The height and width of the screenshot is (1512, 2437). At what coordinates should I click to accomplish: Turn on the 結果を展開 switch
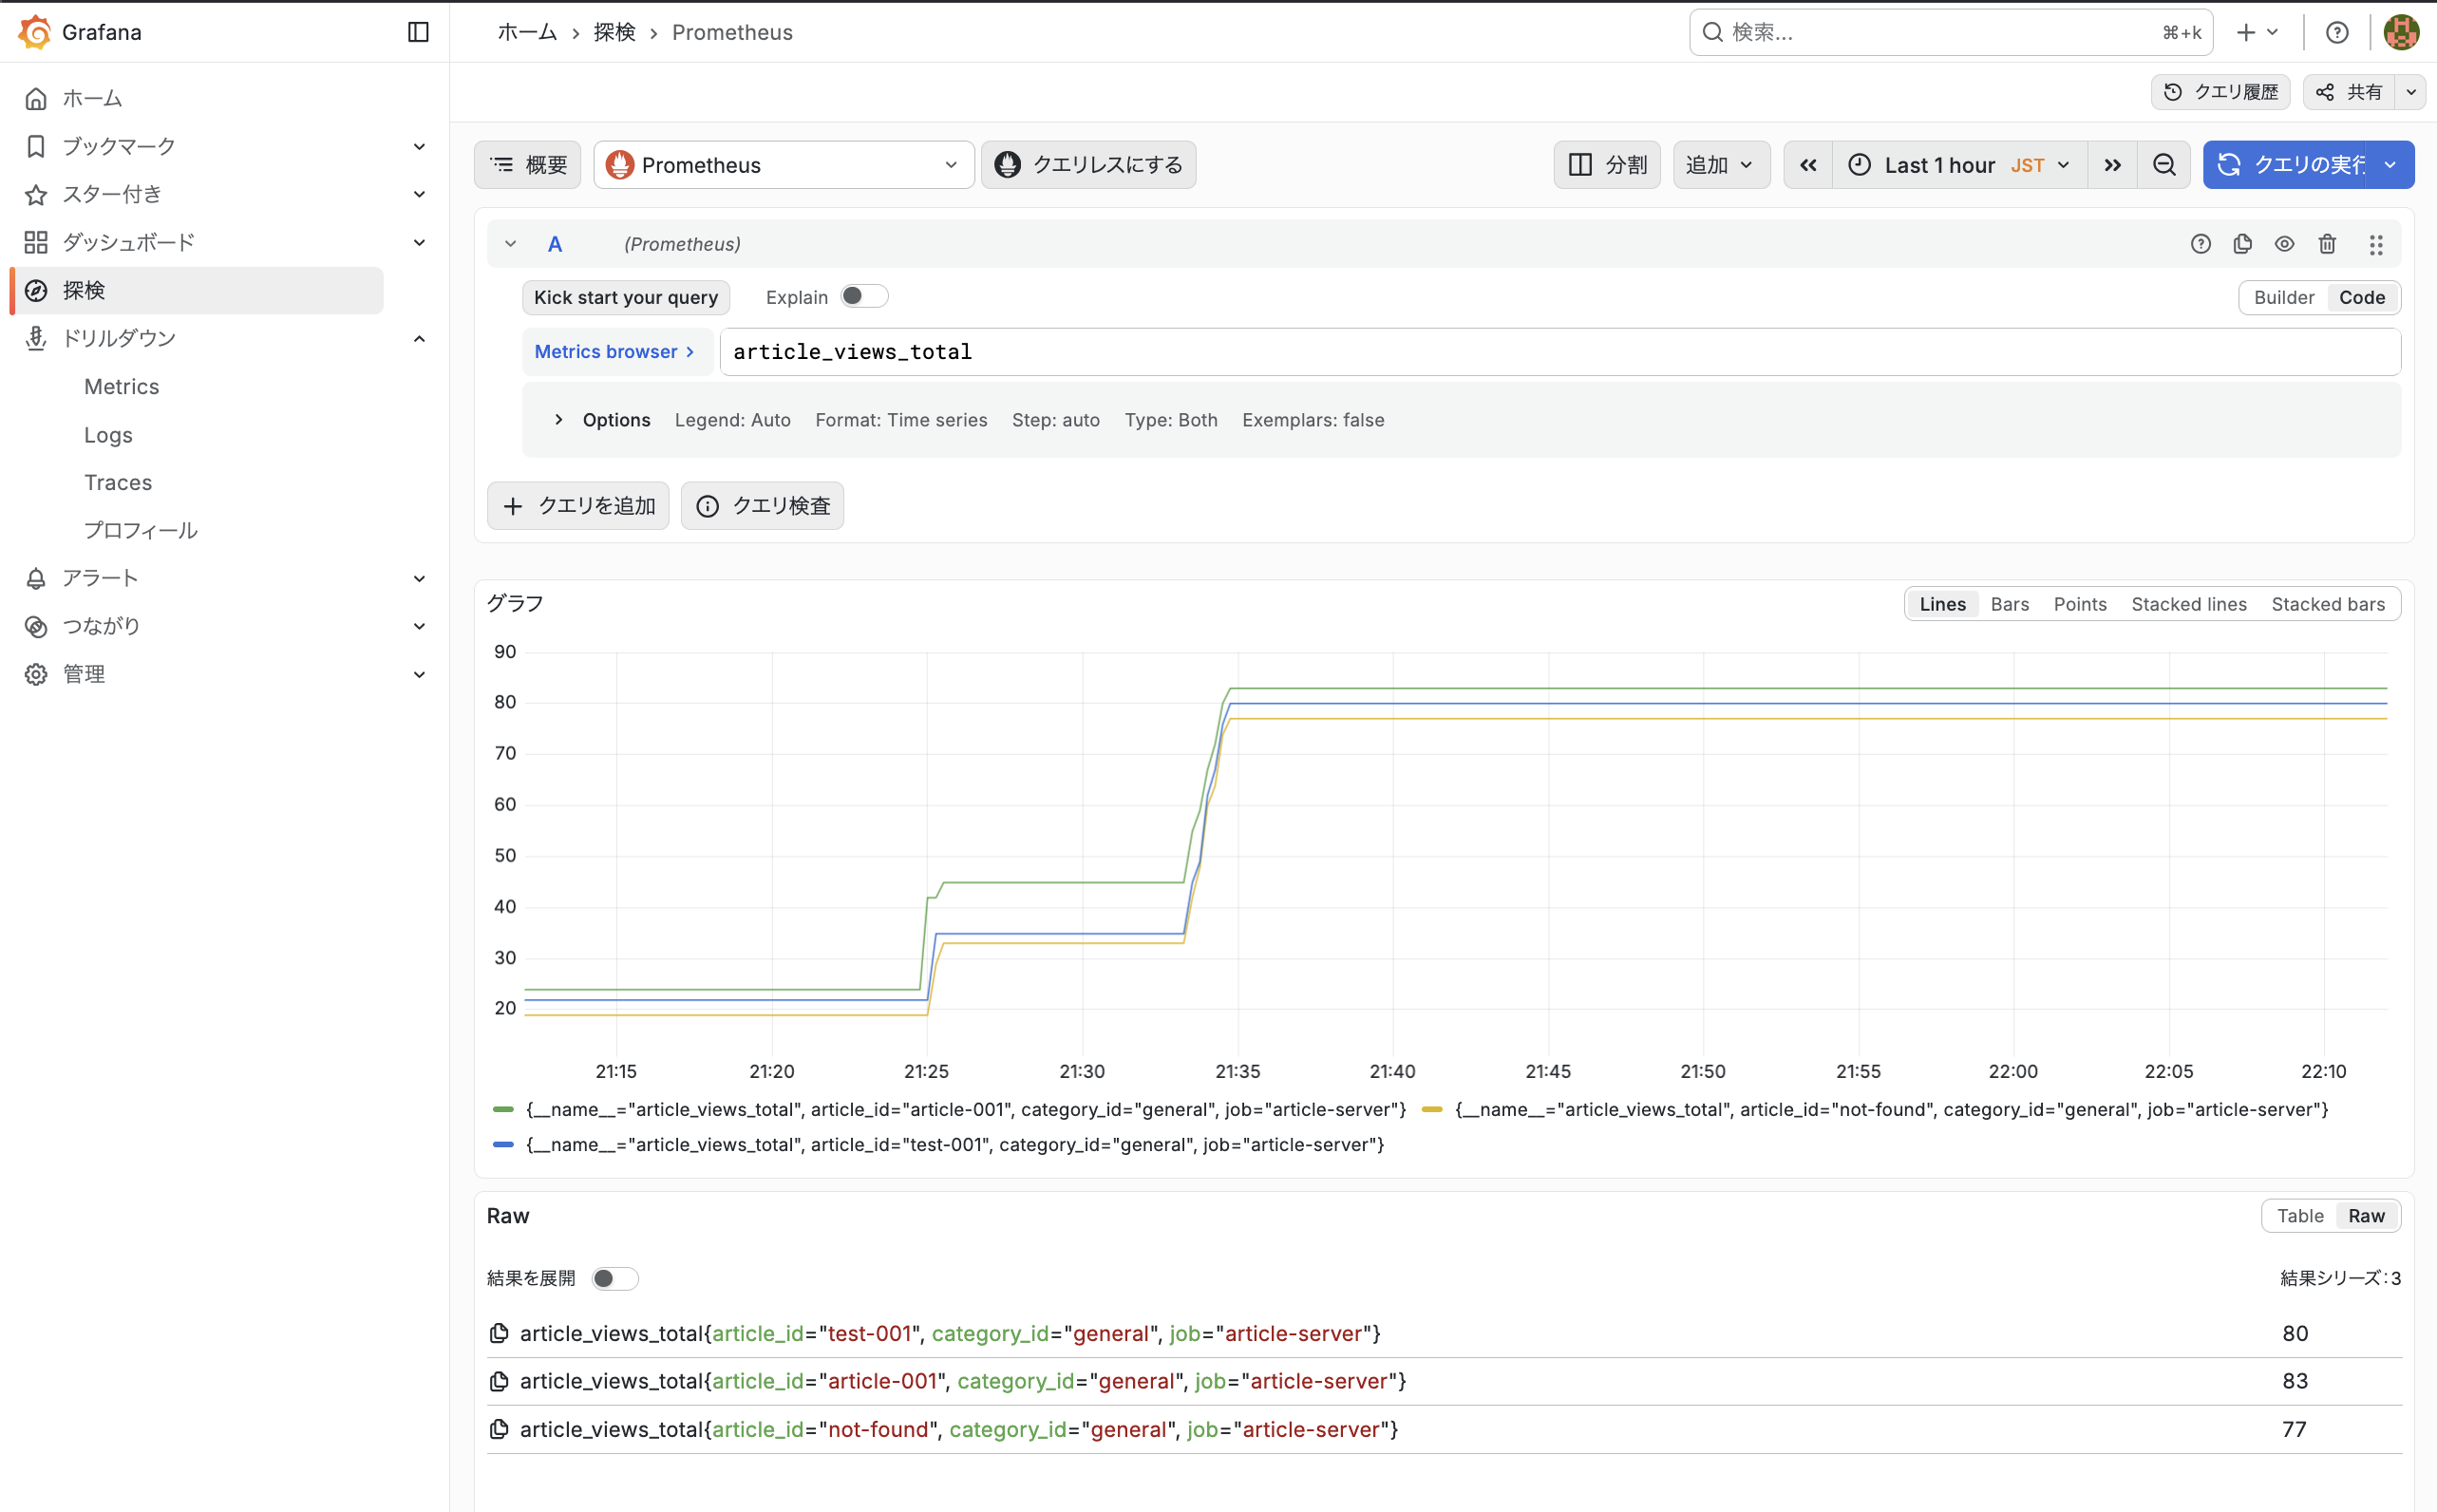point(614,1278)
